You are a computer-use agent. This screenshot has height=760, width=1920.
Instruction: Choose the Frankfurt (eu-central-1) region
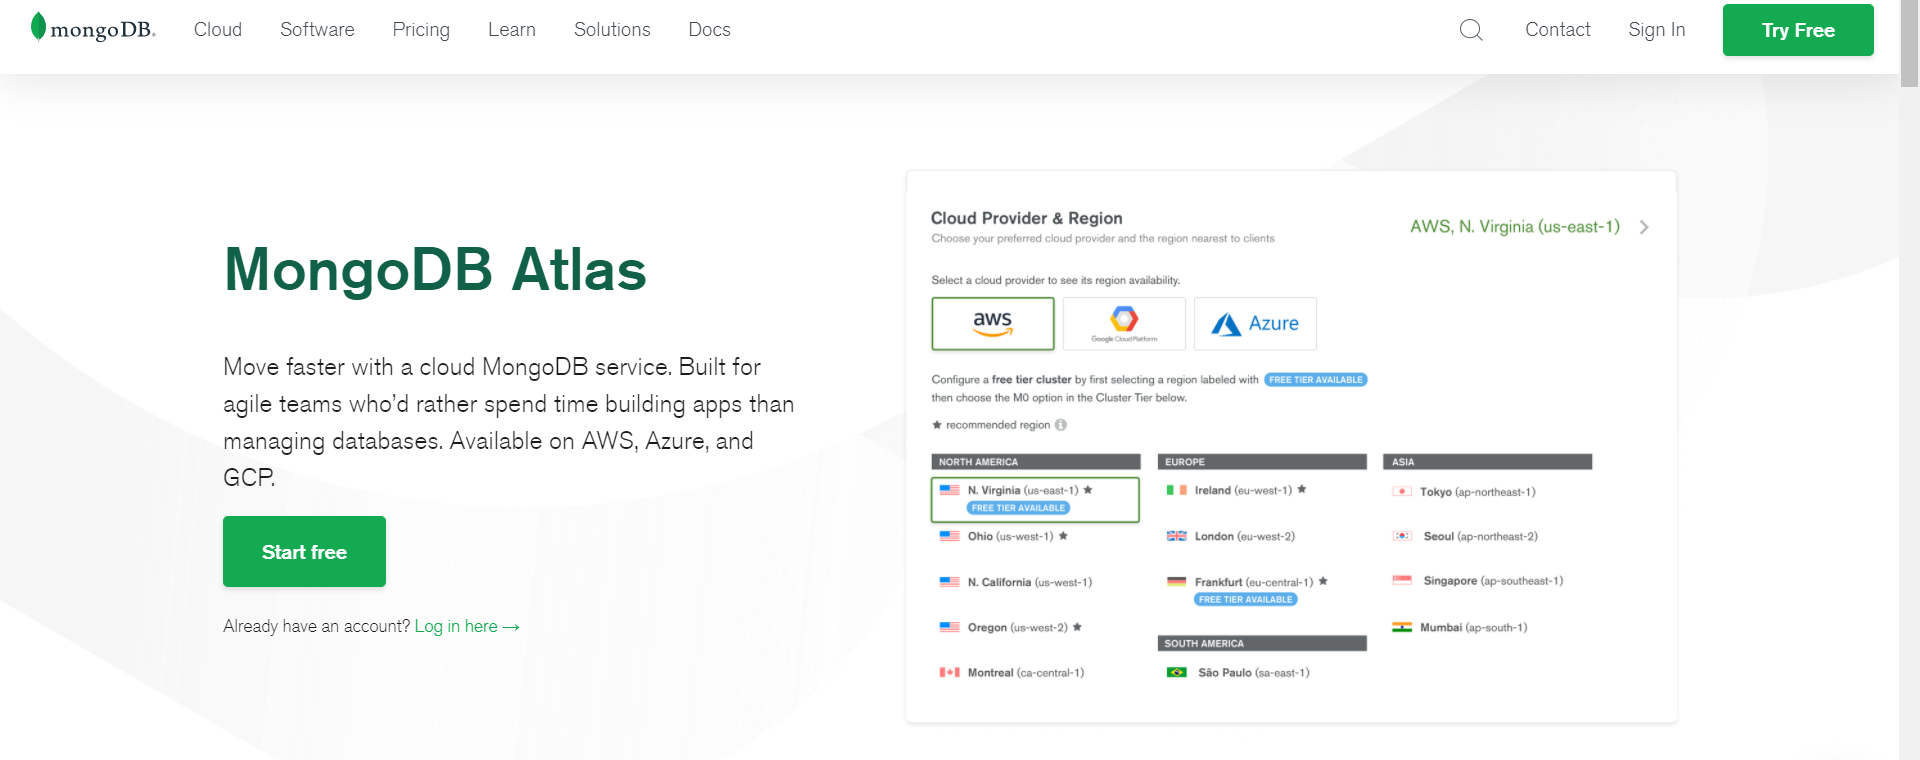pyautogui.click(x=1254, y=582)
